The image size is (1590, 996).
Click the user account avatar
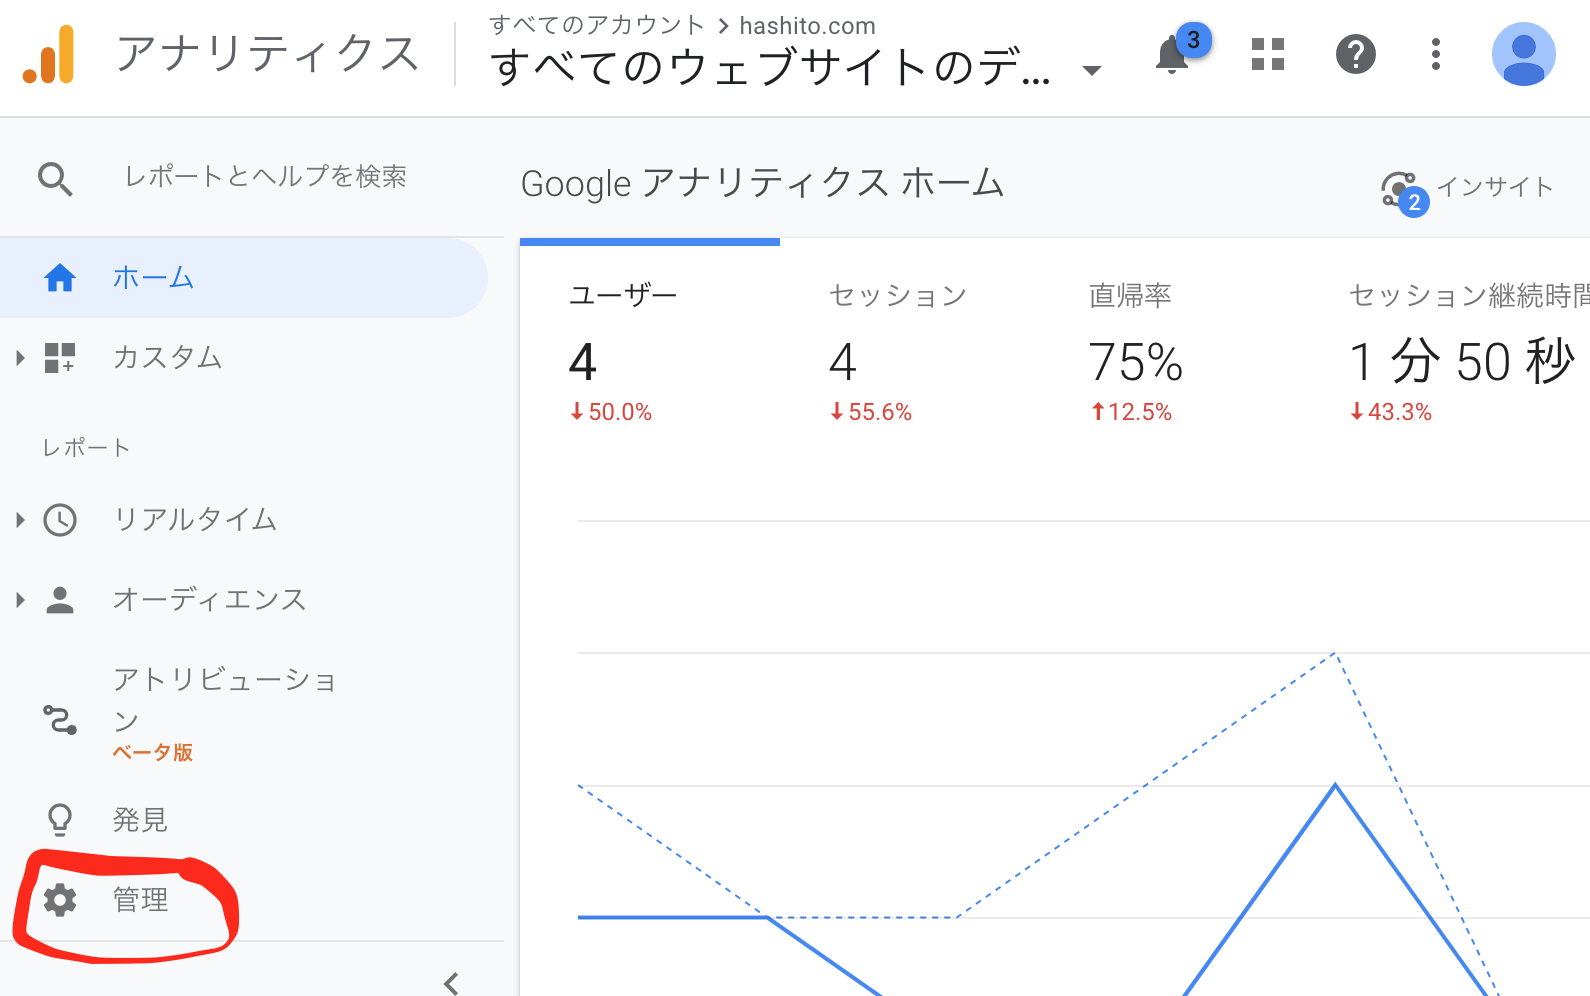tap(1522, 54)
